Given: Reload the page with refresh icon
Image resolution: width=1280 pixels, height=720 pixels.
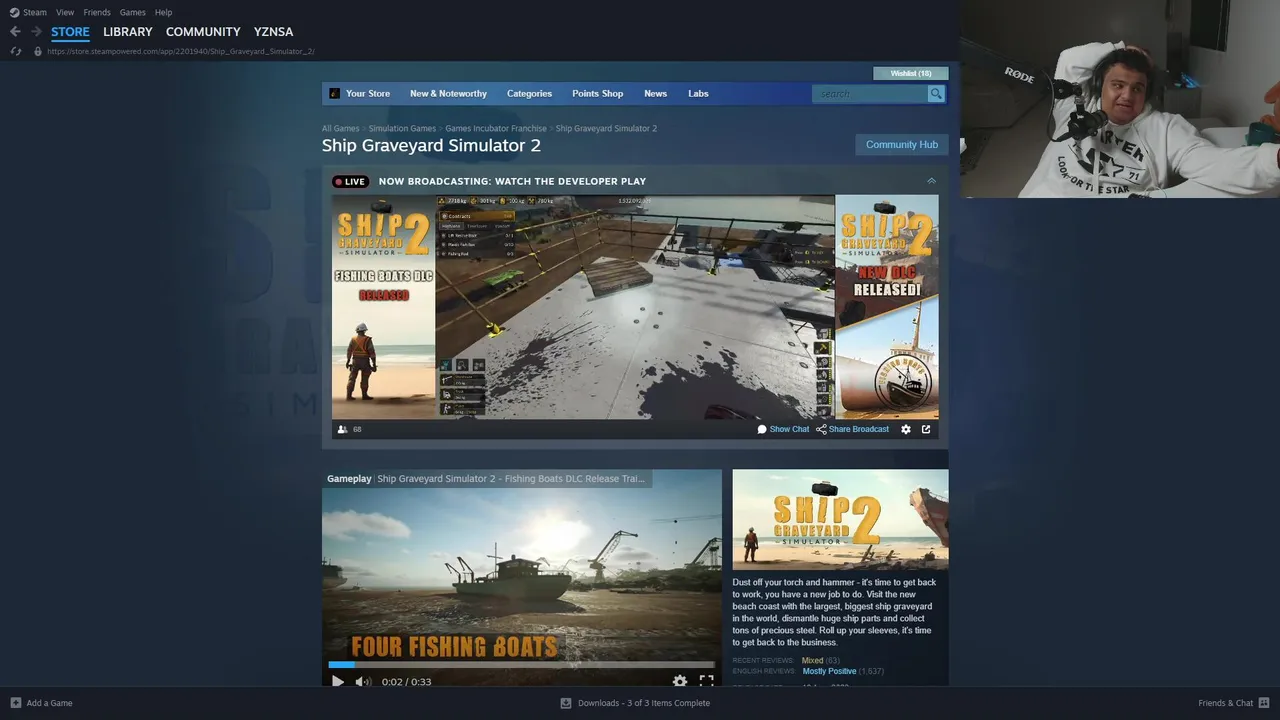Looking at the screenshot, I should click(x=15, y=51).
